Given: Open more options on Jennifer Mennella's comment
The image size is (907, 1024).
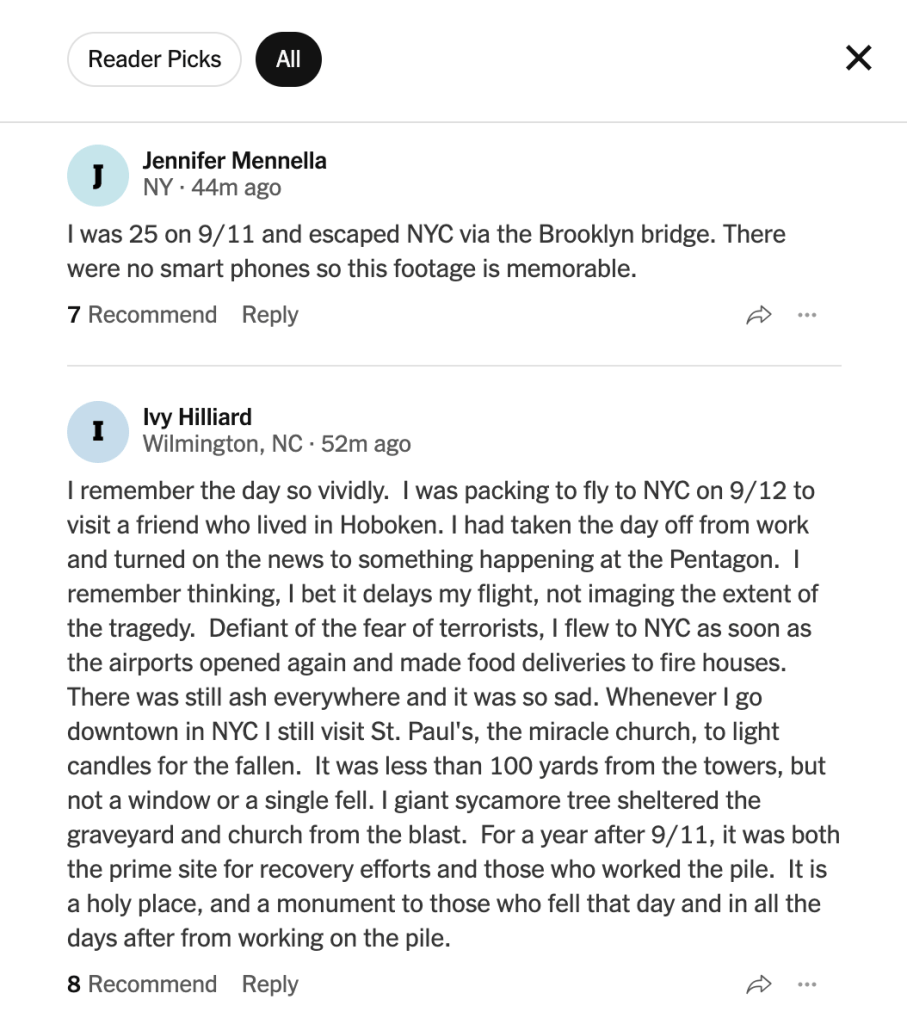Looking at the screenshot, I should point(807,315).
